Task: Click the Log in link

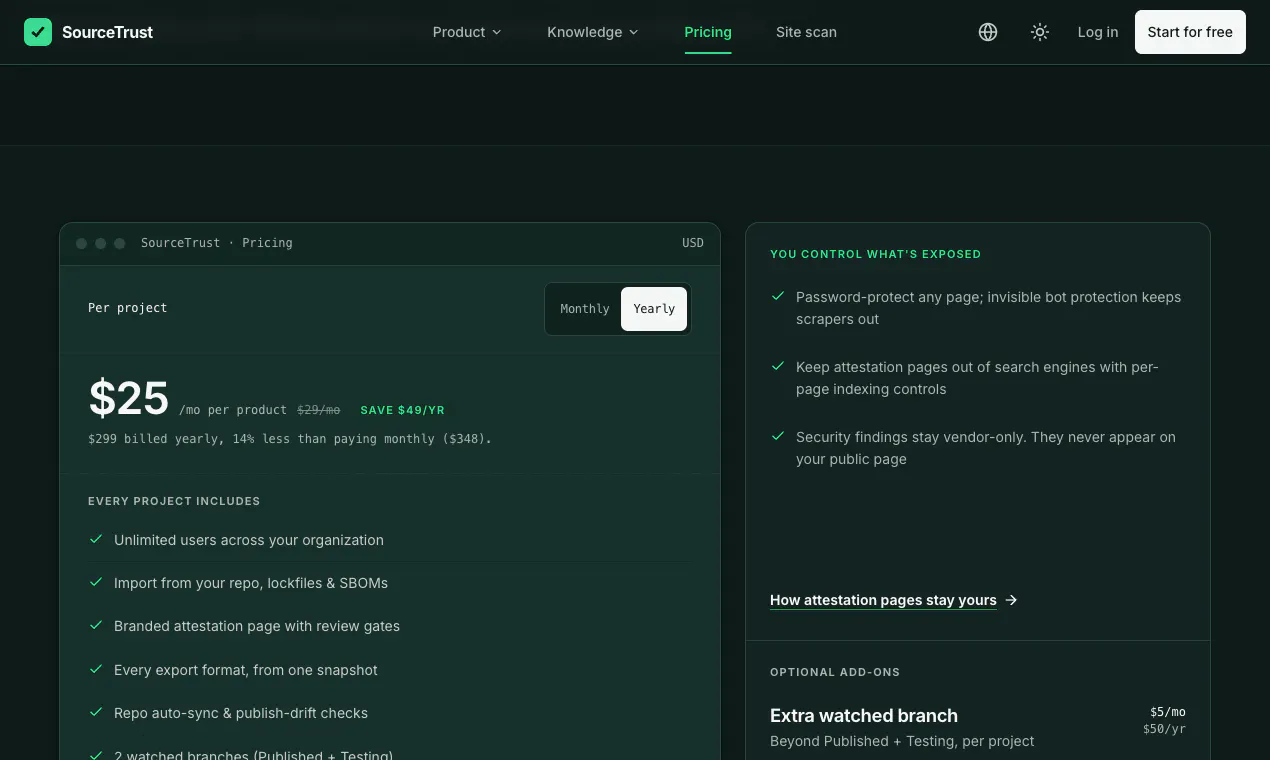Action: click(x=1098, y=32)
